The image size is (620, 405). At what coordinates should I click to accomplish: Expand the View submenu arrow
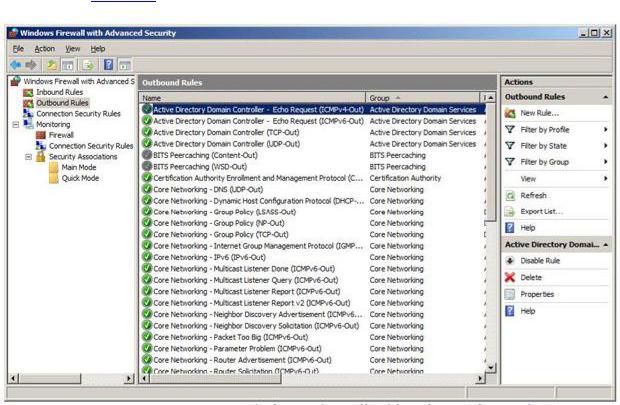coord(605,179)
